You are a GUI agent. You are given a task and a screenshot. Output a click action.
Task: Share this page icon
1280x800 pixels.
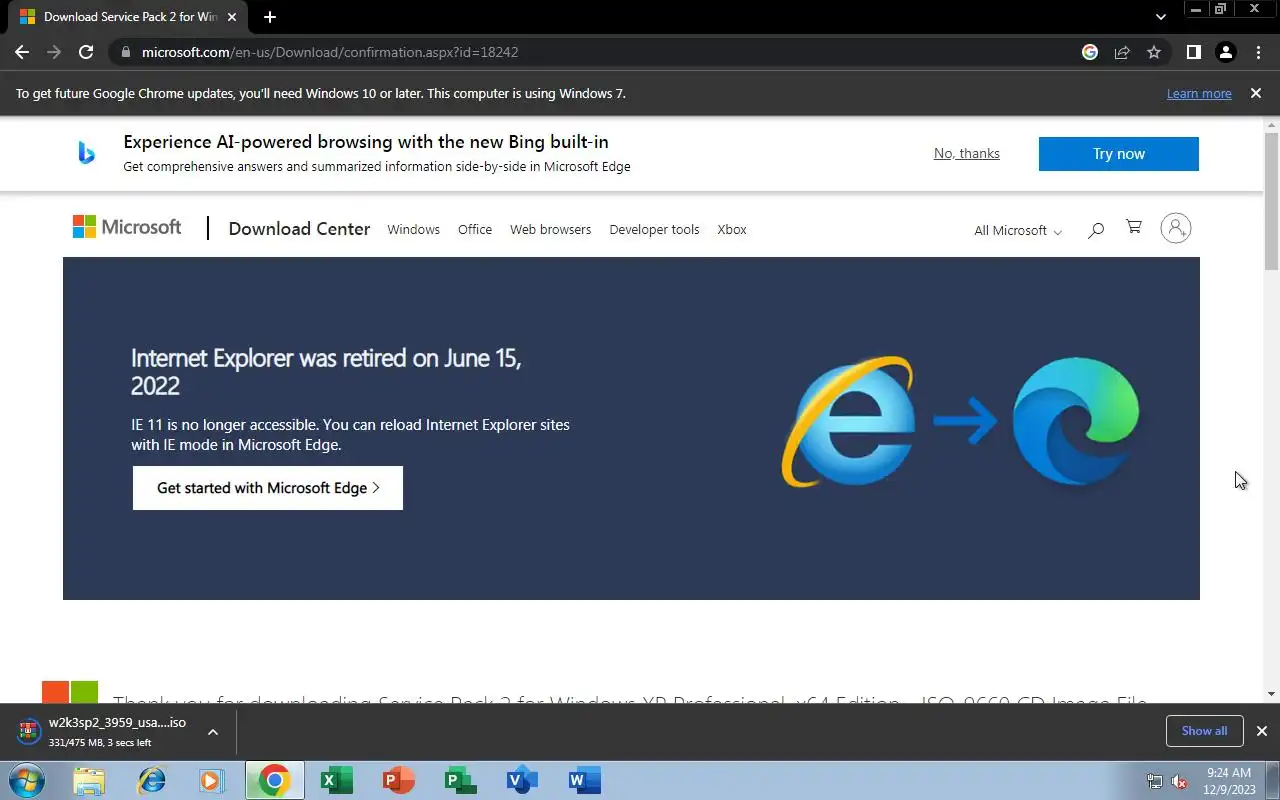1122,52
